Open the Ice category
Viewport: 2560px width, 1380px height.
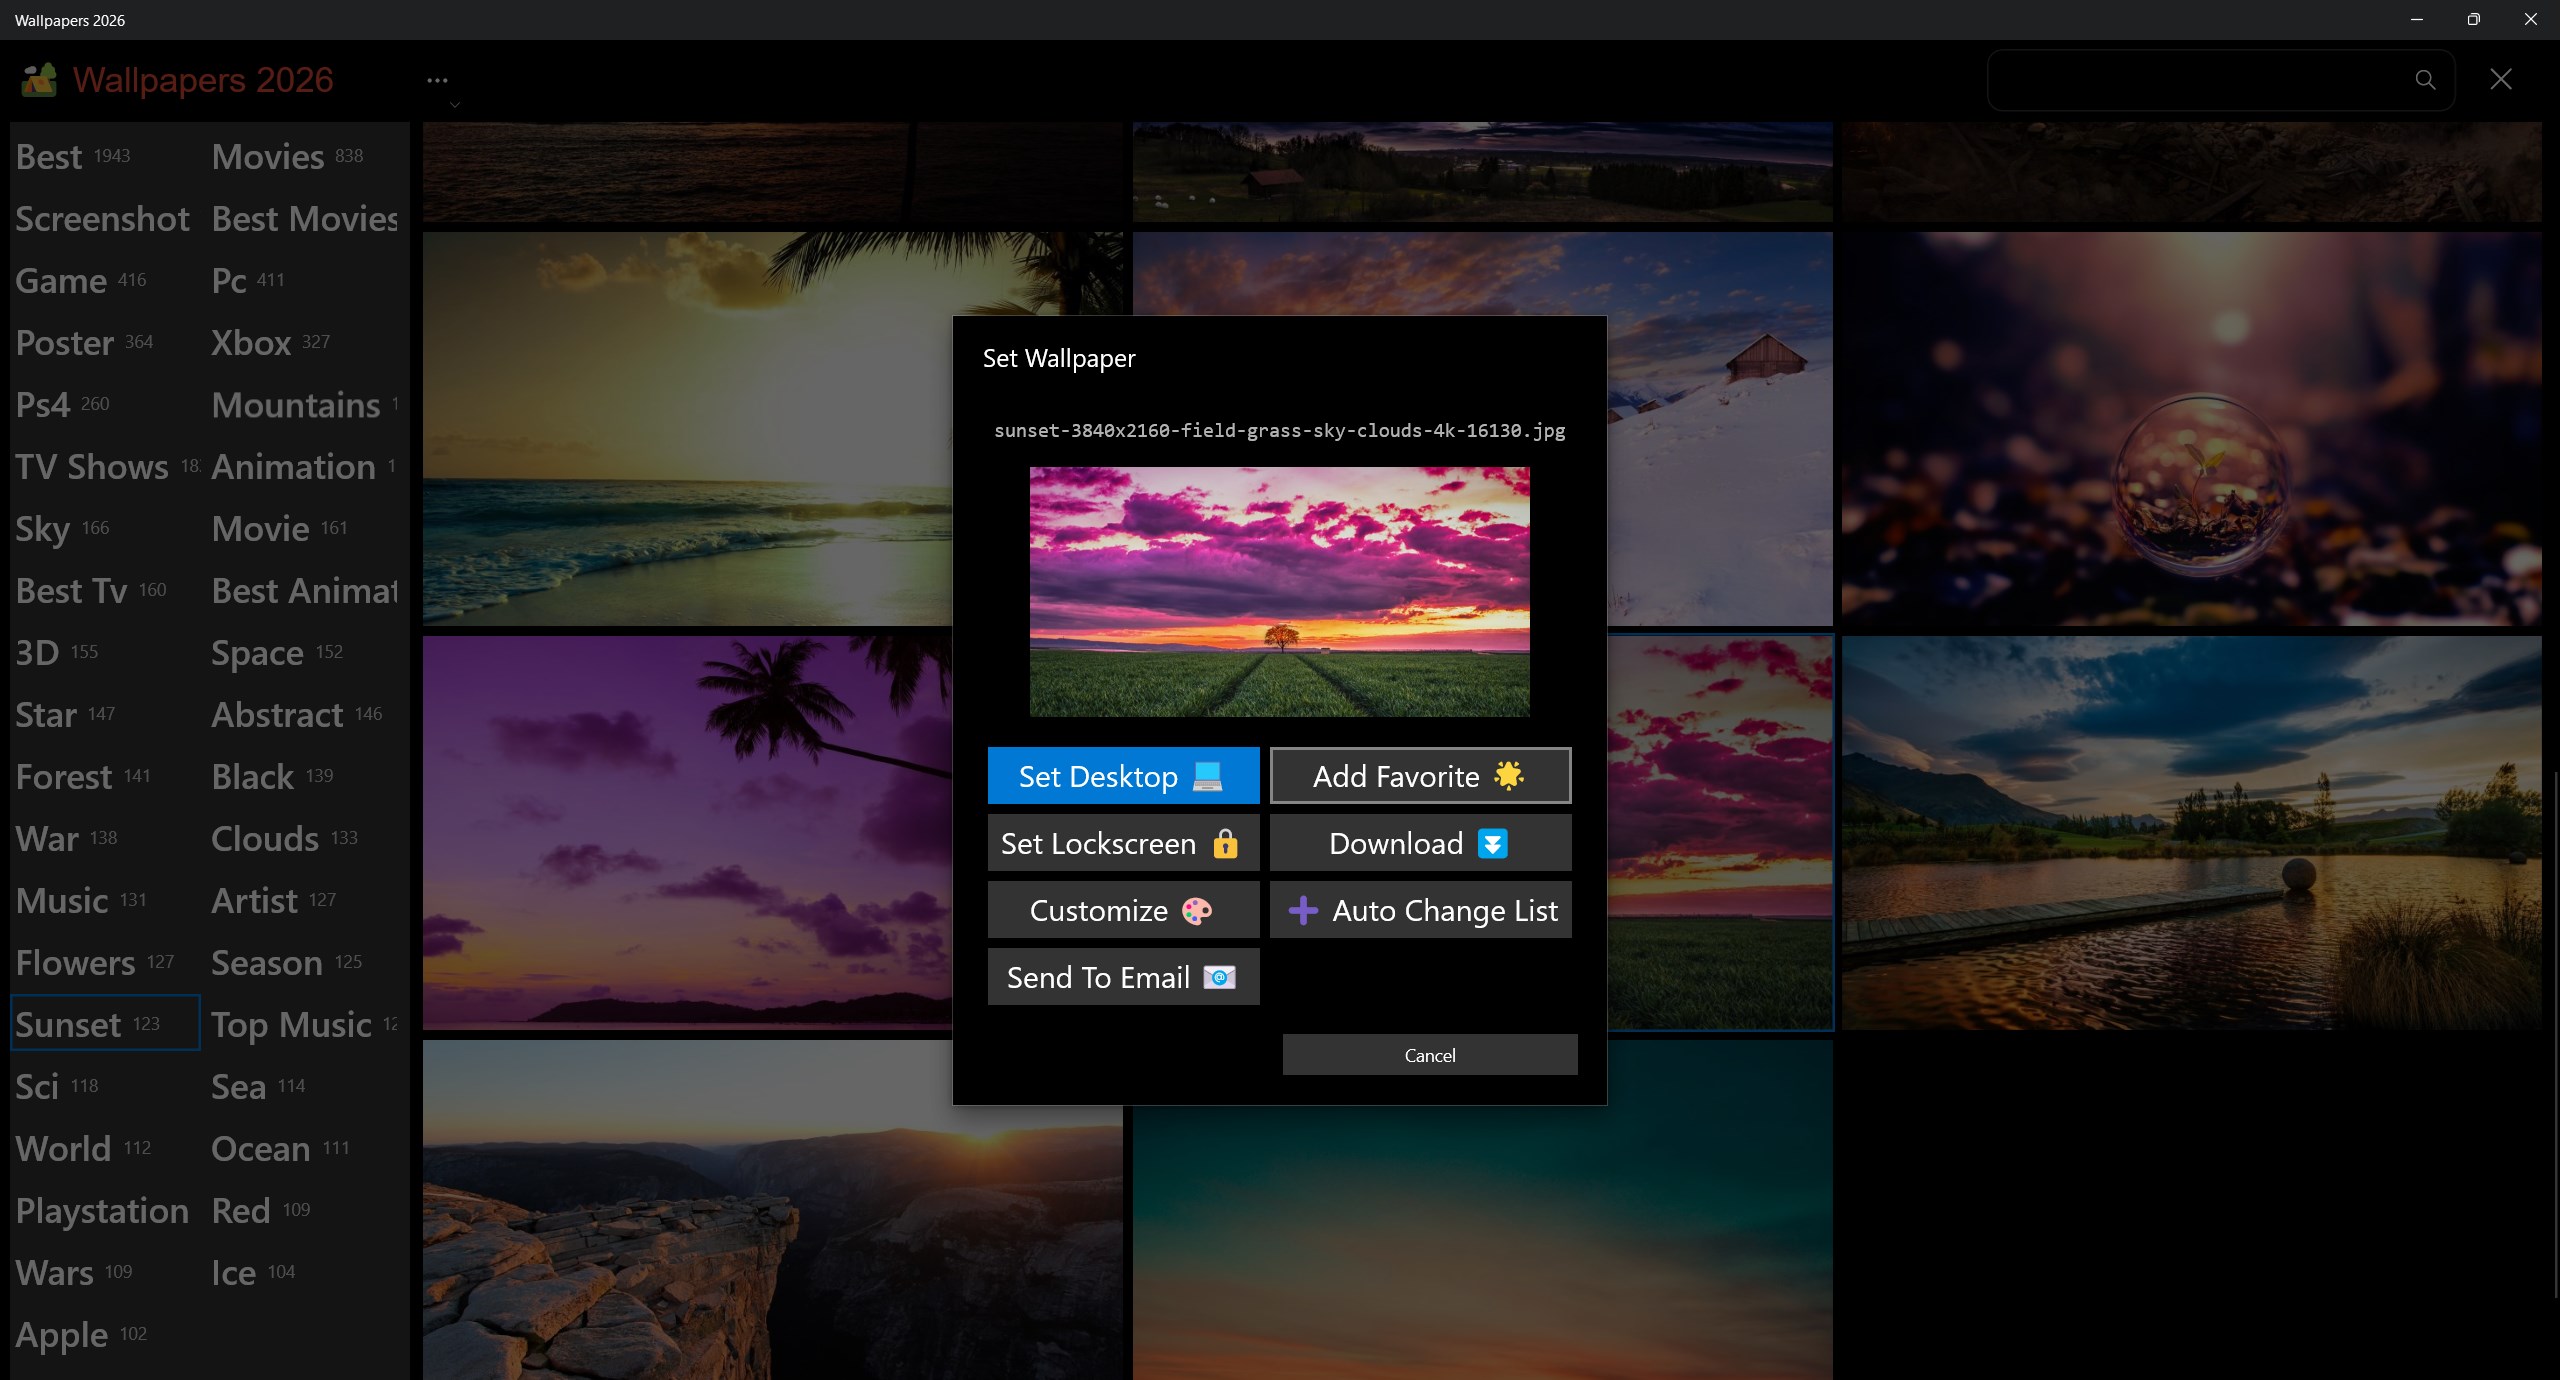[253, 1273]
